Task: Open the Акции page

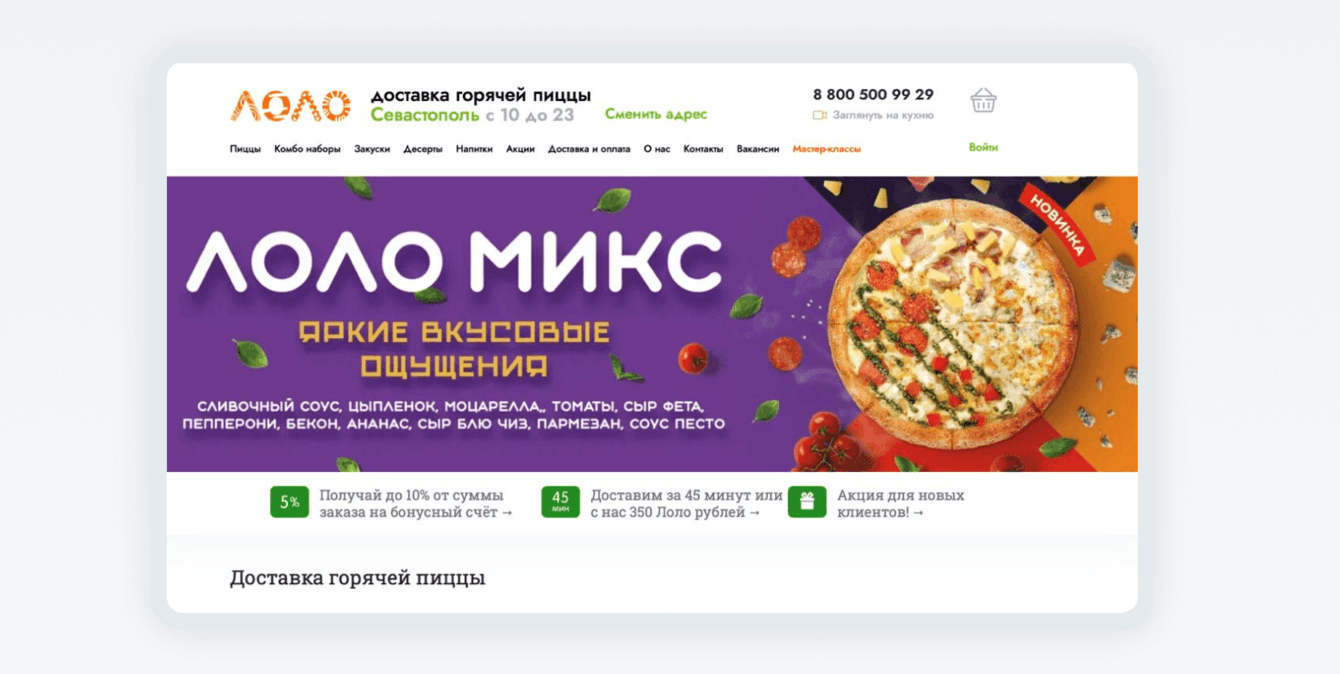Action: (x=520, y=149)
